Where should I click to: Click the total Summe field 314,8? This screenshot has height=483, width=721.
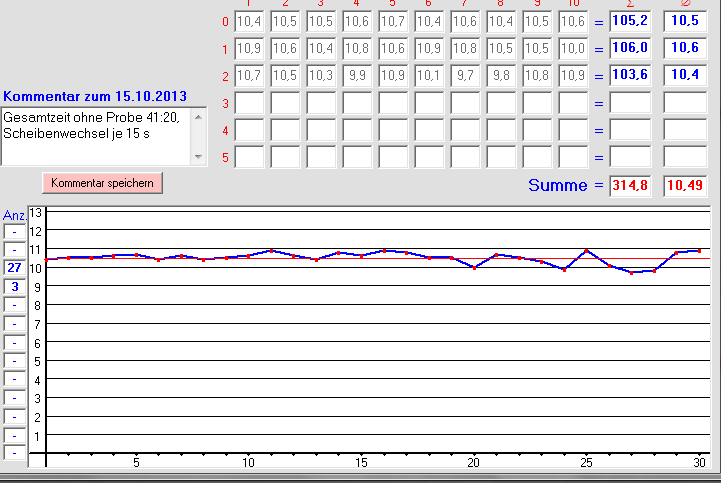pos(629,185)
